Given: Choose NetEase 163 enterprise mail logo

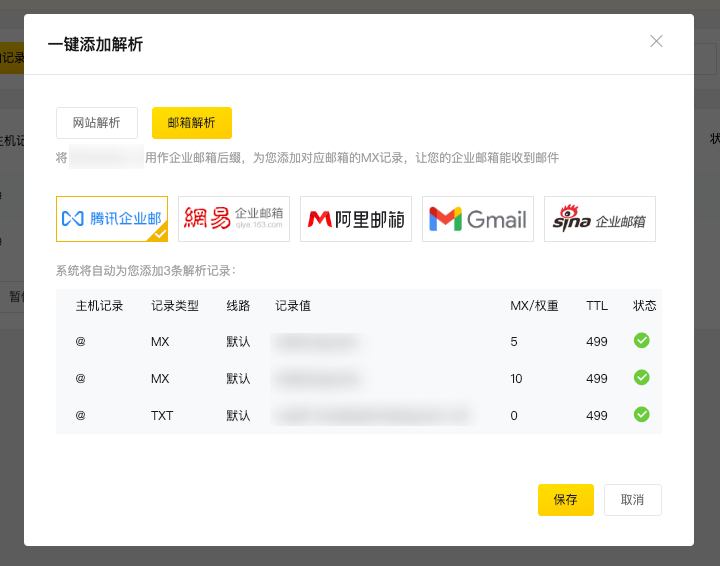Looking at the screenshot, I should click(x=234, y=219).
